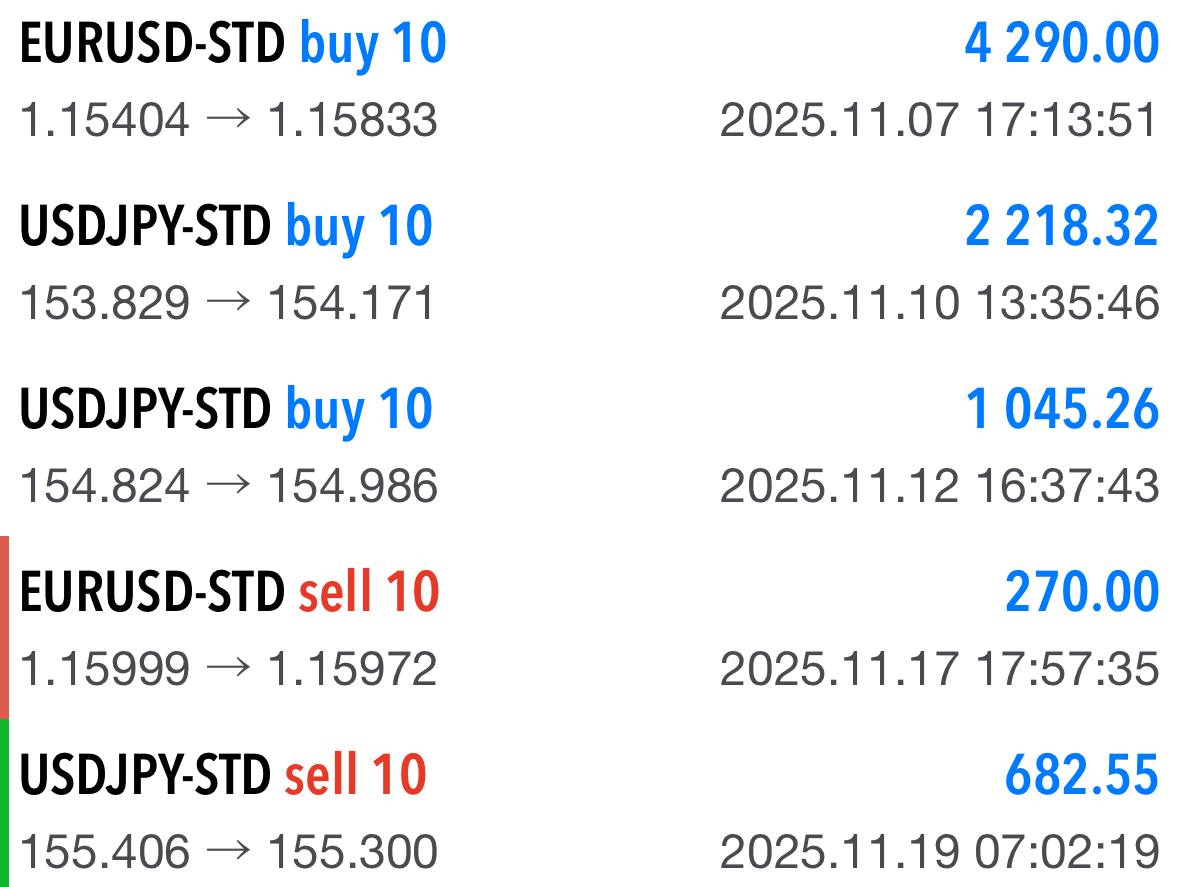Select the 4 290.00 profit value

pos(1062,44)
